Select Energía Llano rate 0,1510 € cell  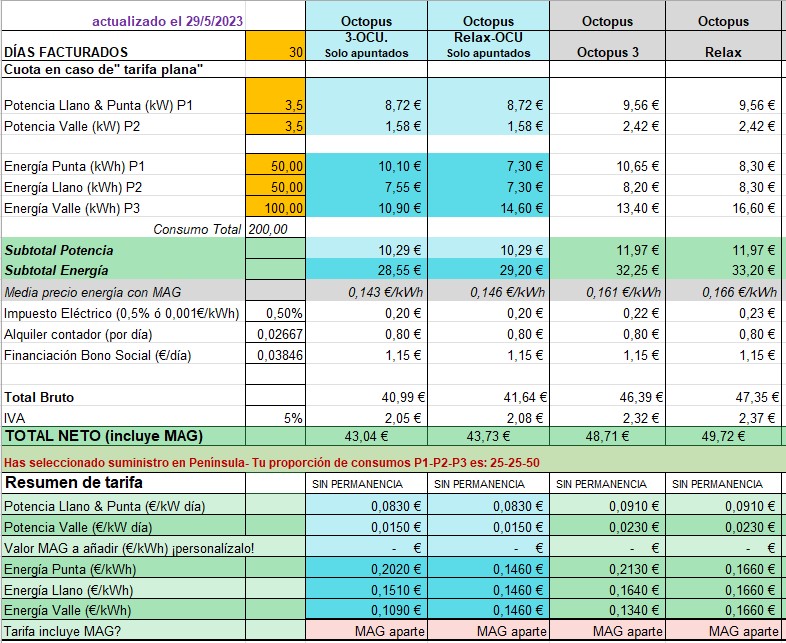point(366,589)
